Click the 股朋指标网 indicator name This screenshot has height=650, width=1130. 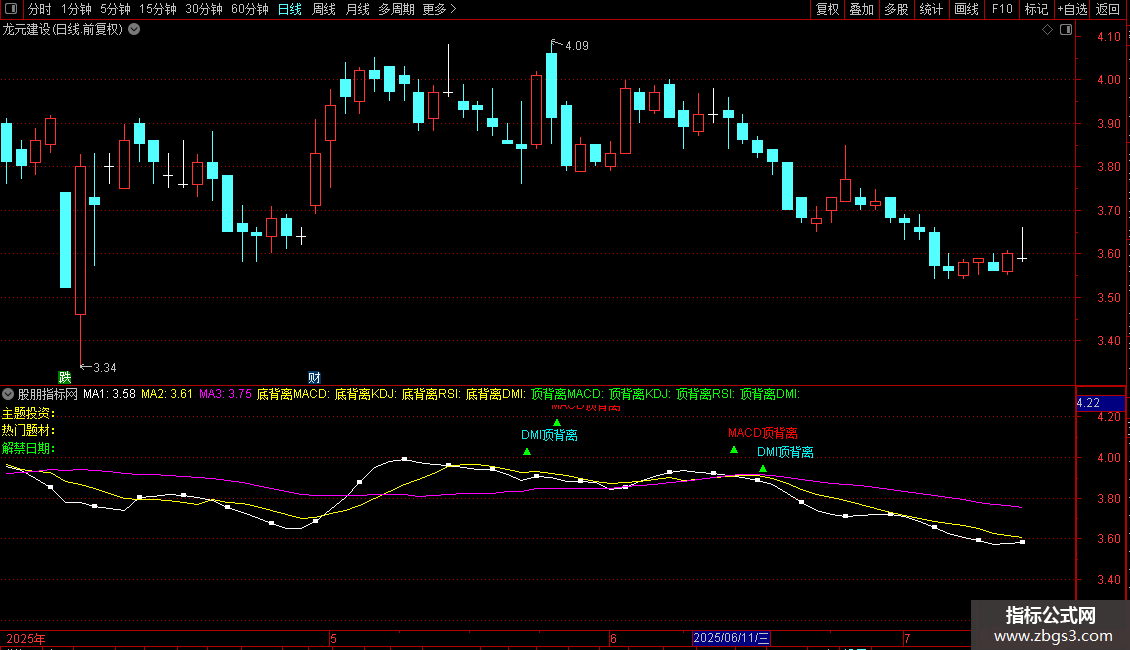48,394
